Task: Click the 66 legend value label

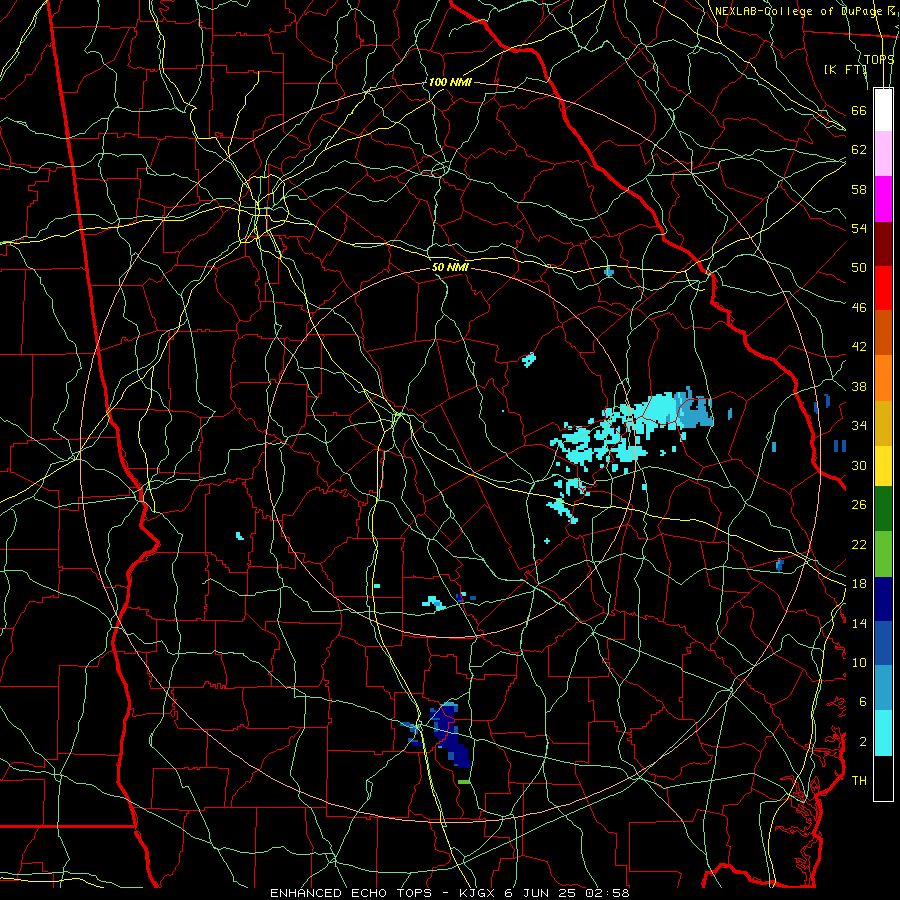Action: pos(859,110)
